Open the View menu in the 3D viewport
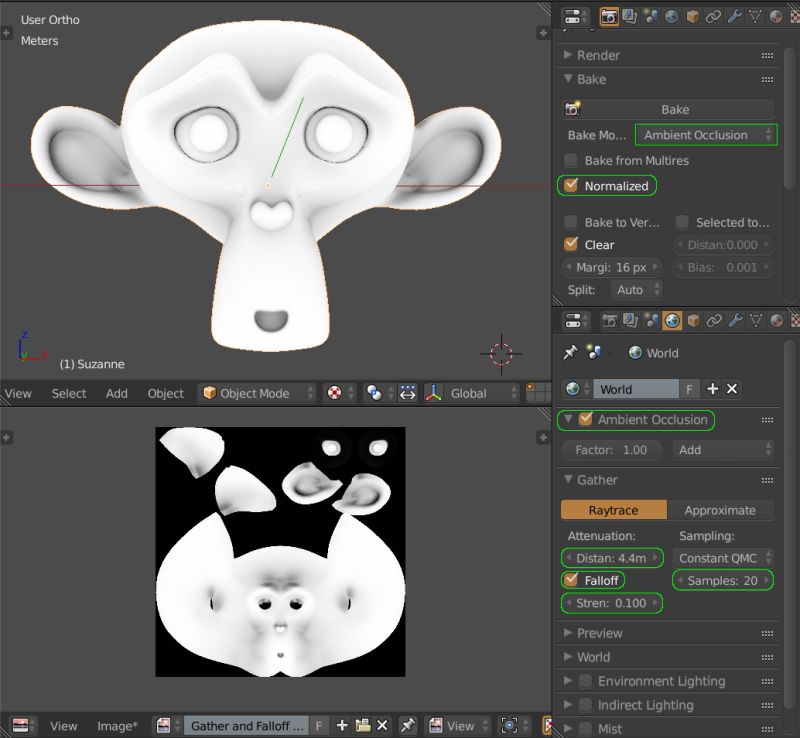This screenshot has height=738, width=800. (18, 393)
